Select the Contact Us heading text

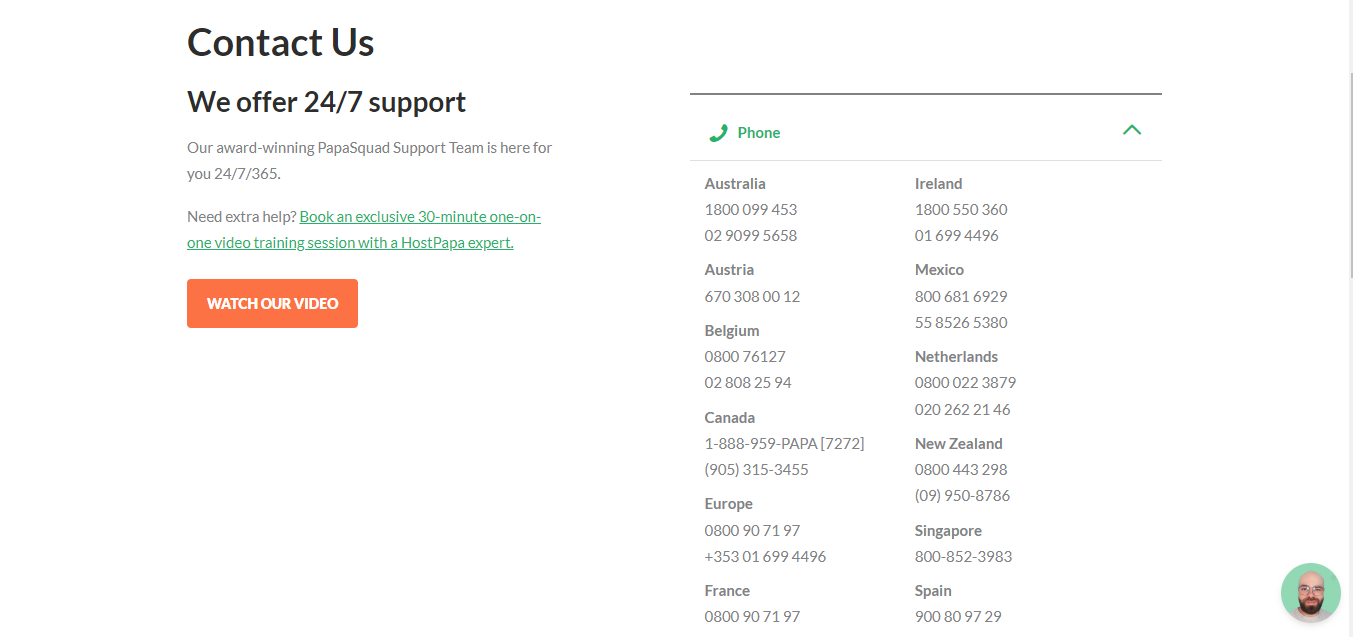(x=280, y=42)
